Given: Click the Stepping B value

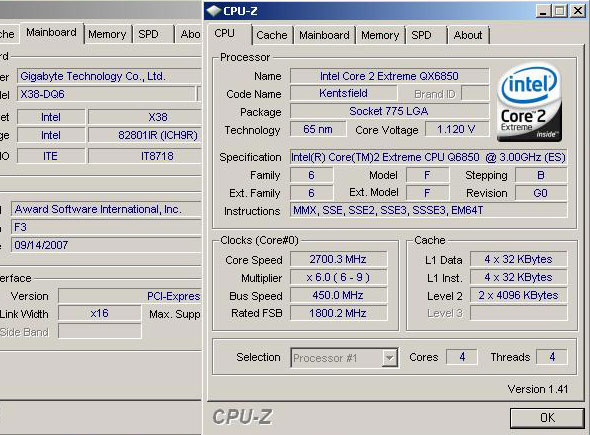Looking at the screenshot, I should (541, 175).
